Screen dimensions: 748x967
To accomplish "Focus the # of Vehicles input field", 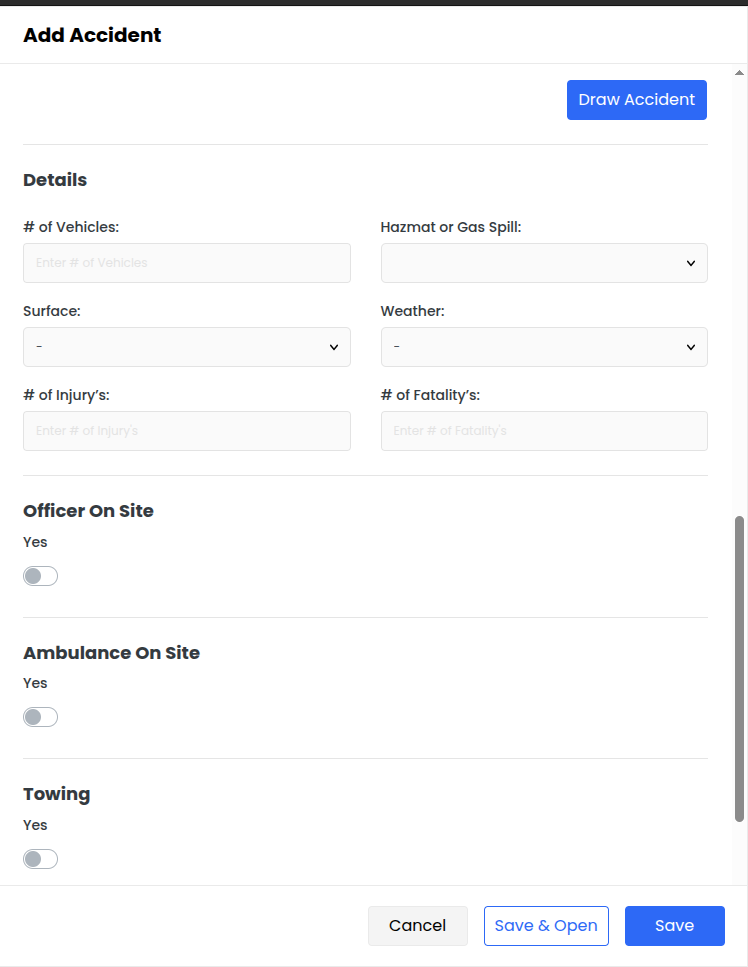I will tap(187, 263).
